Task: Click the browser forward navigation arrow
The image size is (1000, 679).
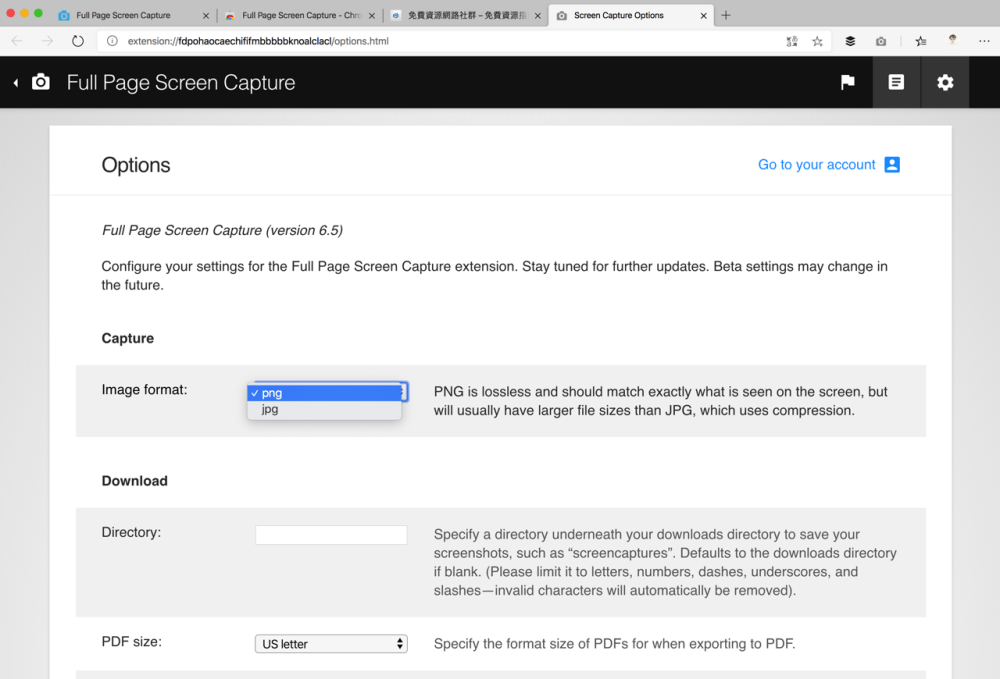Action: (47, 41)
